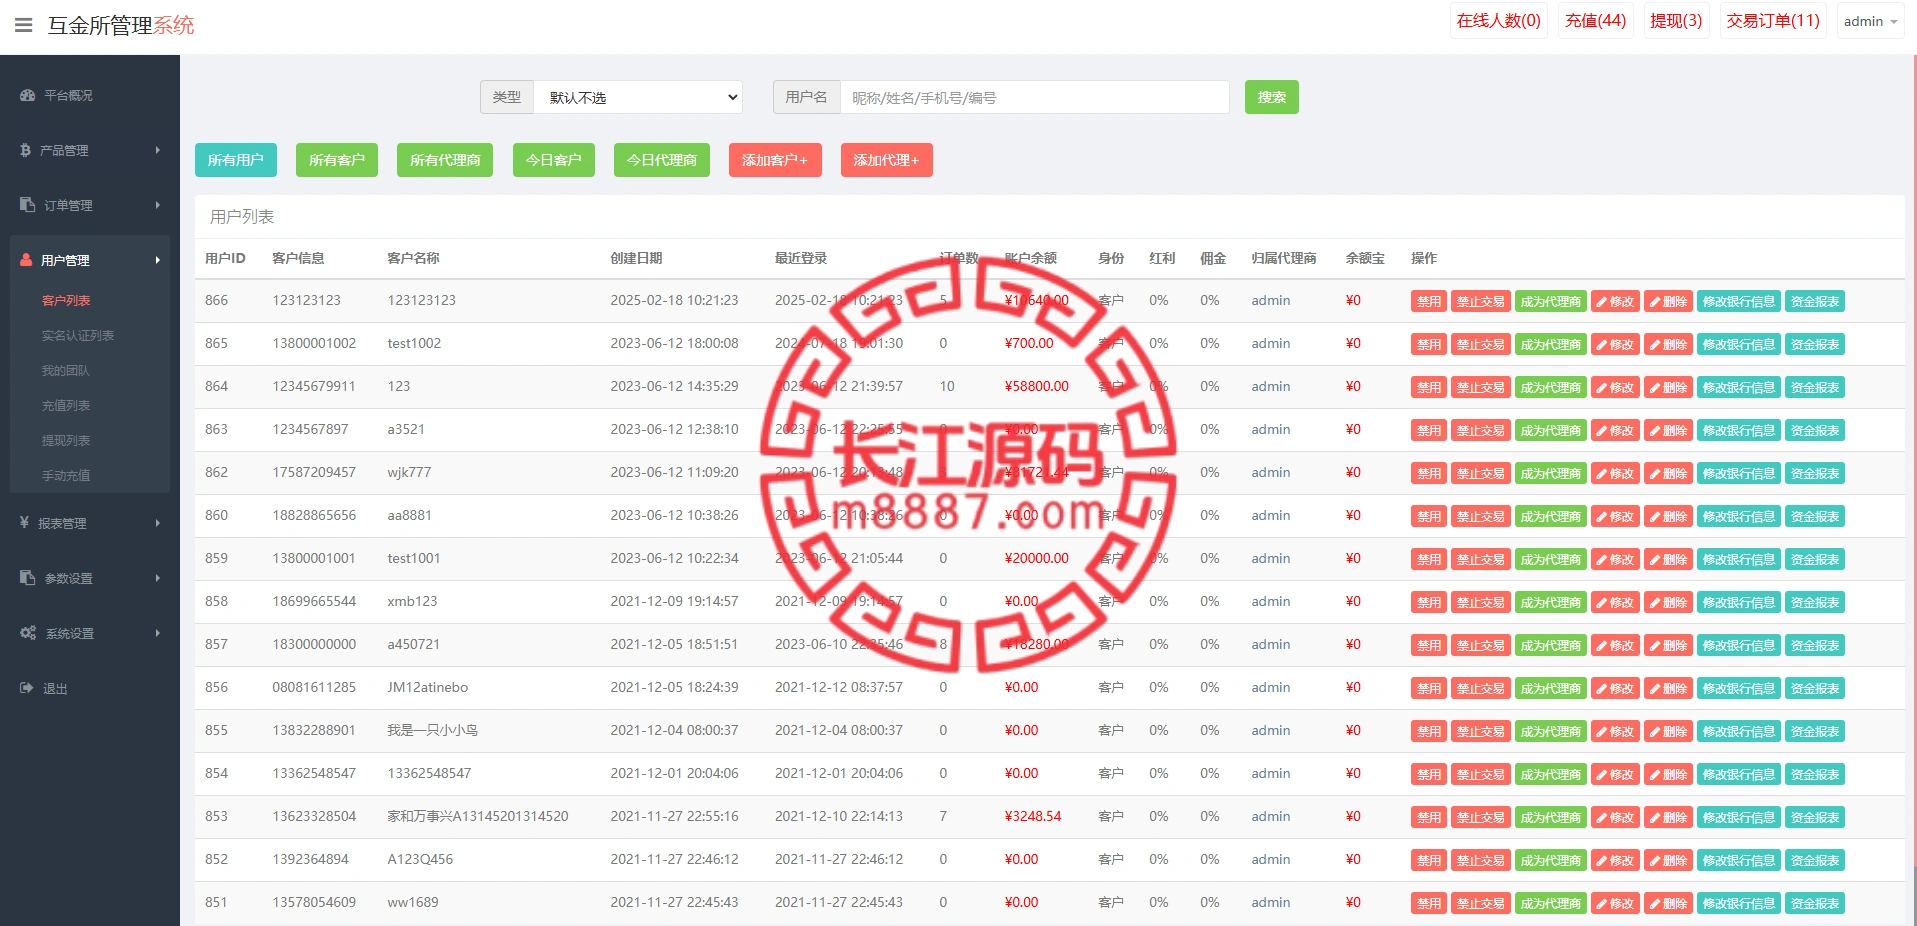Click the 互金所管理系统 title
This screenshot has height=926, width=1917.
coord(121,25)
